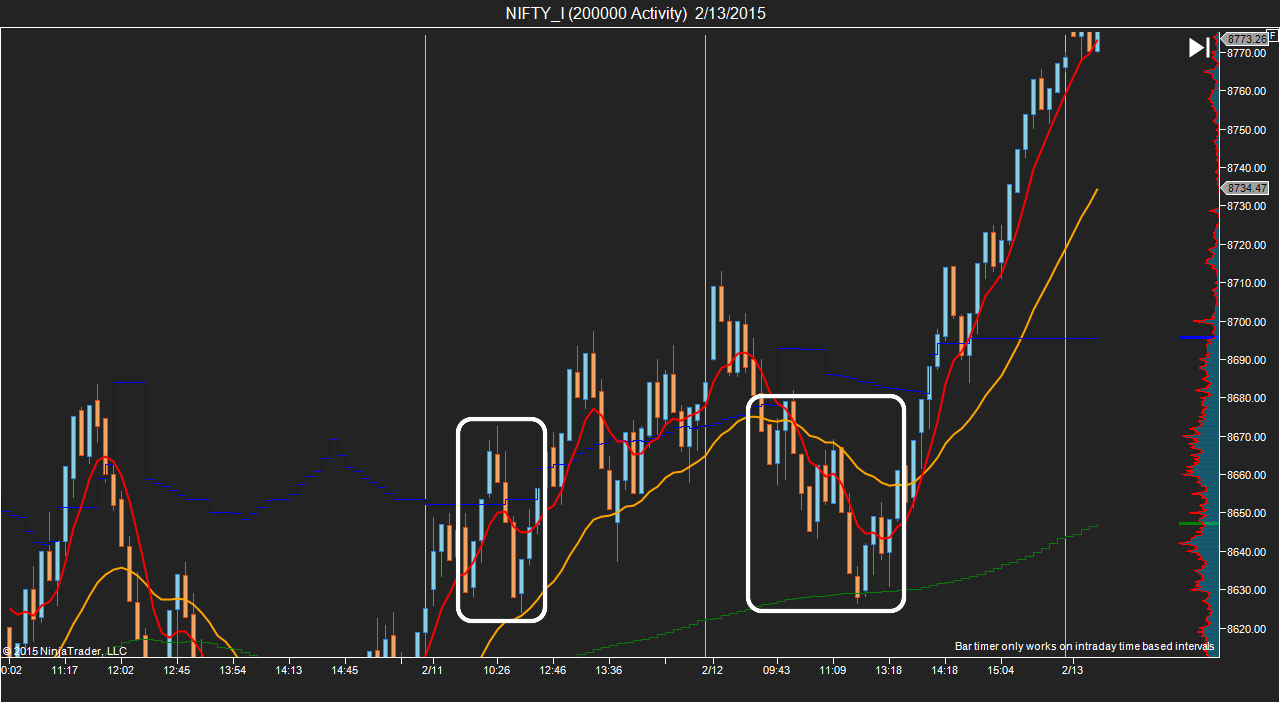Click the bar timer intraday intervals message
1280x703 pixels.
1085,647
